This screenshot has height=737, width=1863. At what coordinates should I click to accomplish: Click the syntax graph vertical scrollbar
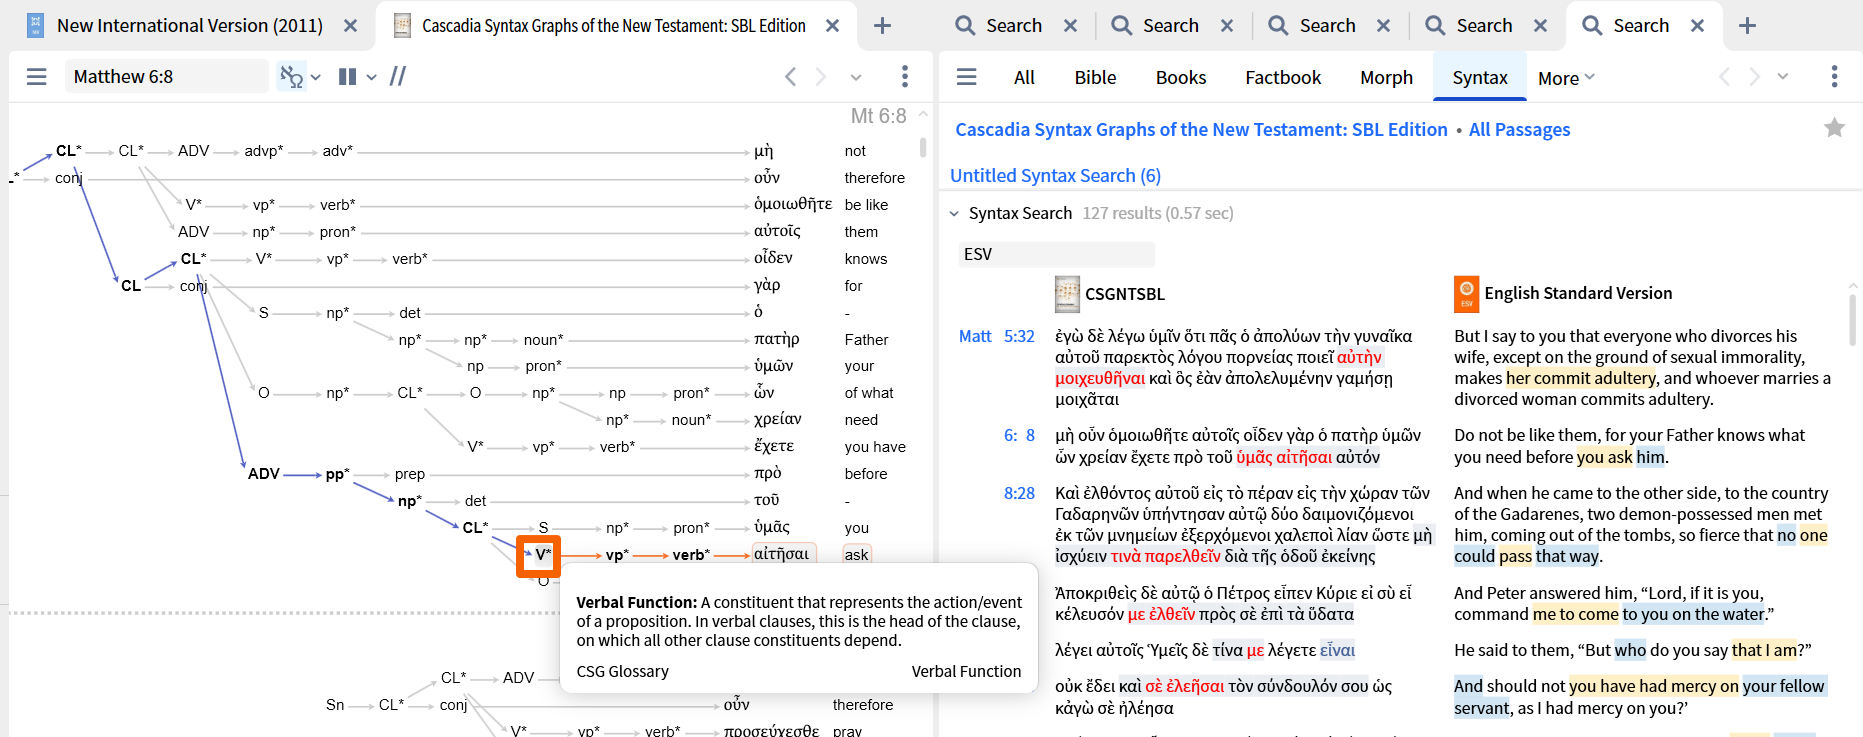922,147
